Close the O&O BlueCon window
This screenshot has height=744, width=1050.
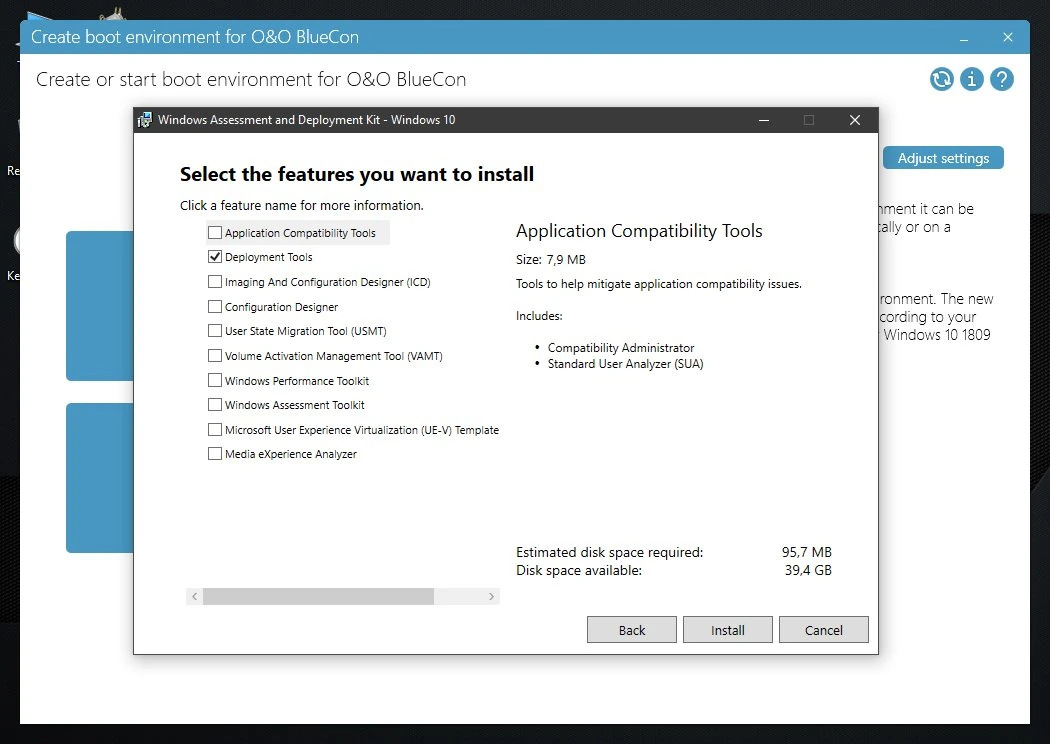coord(1007,38)
